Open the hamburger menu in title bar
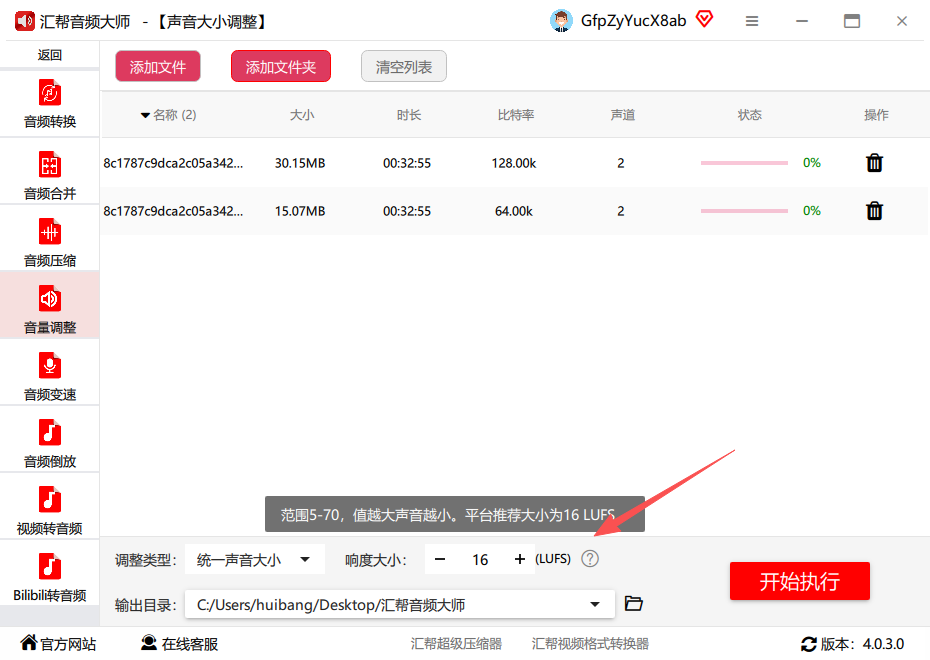This screenshot has width=930, height=660. [x=752, y=21]
